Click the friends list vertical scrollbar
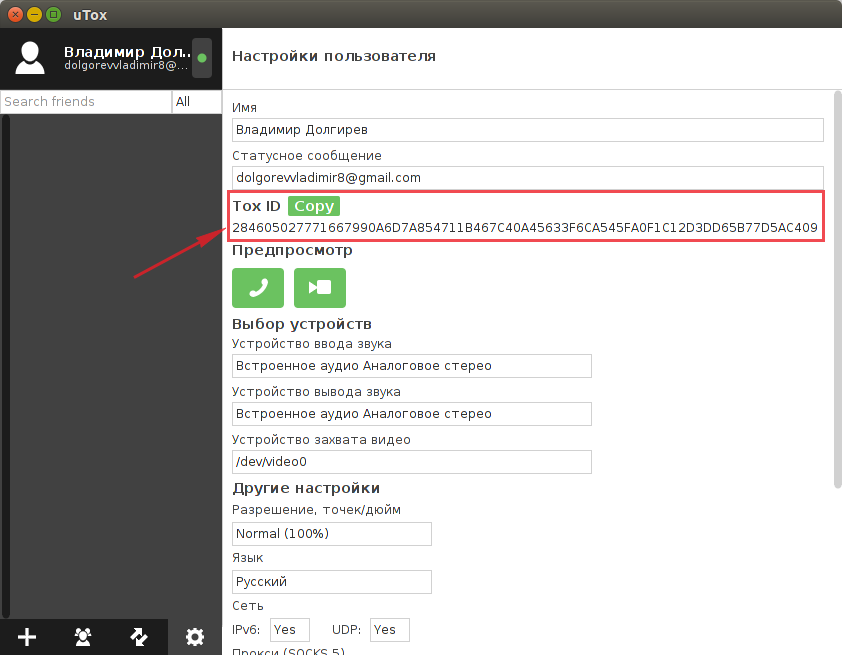Viewport: 842px width, 655px height. coord(6,366)
